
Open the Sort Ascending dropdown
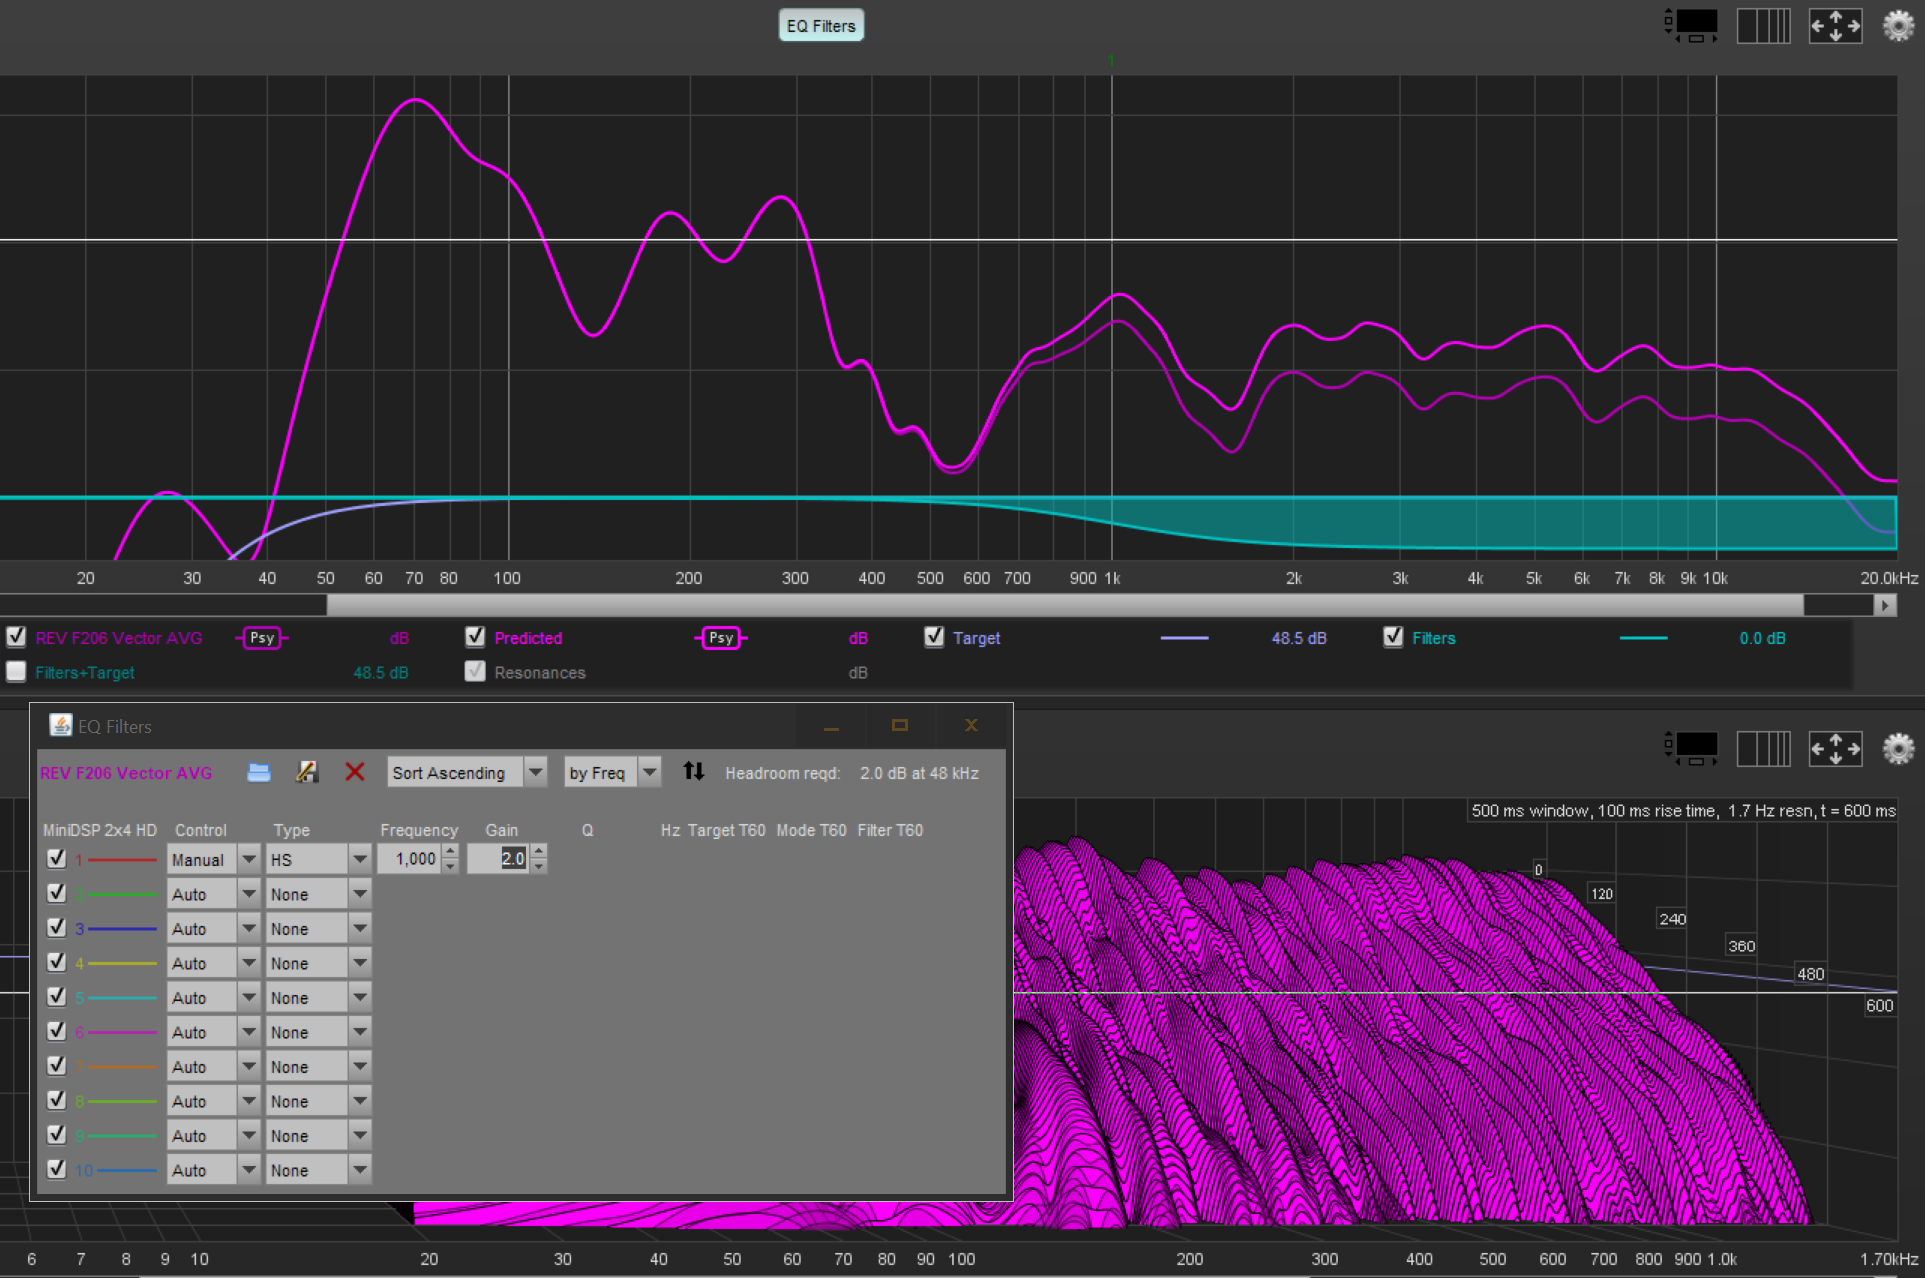(467, 772)
